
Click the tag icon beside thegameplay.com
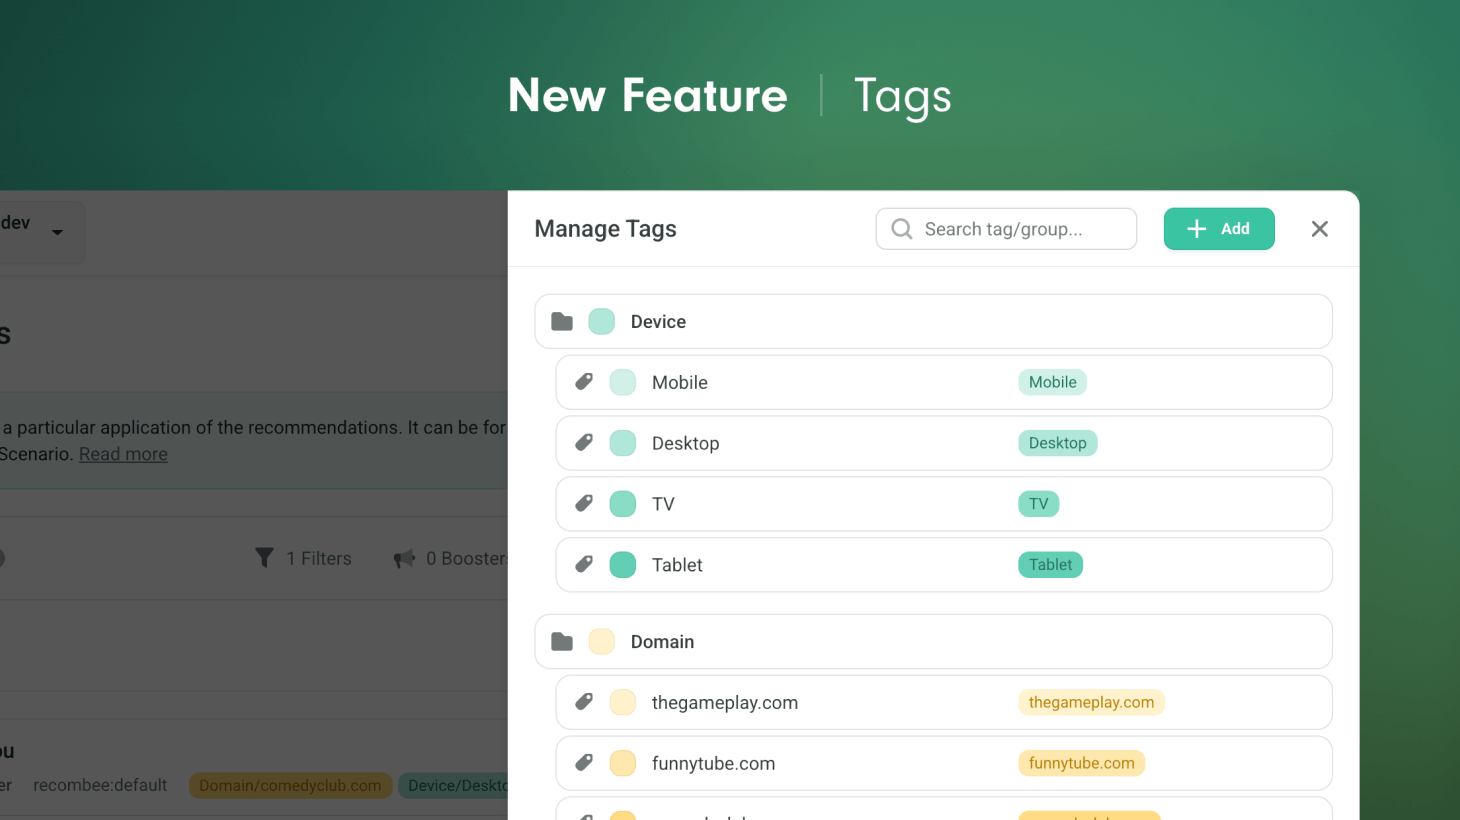(x=584, y=703)
